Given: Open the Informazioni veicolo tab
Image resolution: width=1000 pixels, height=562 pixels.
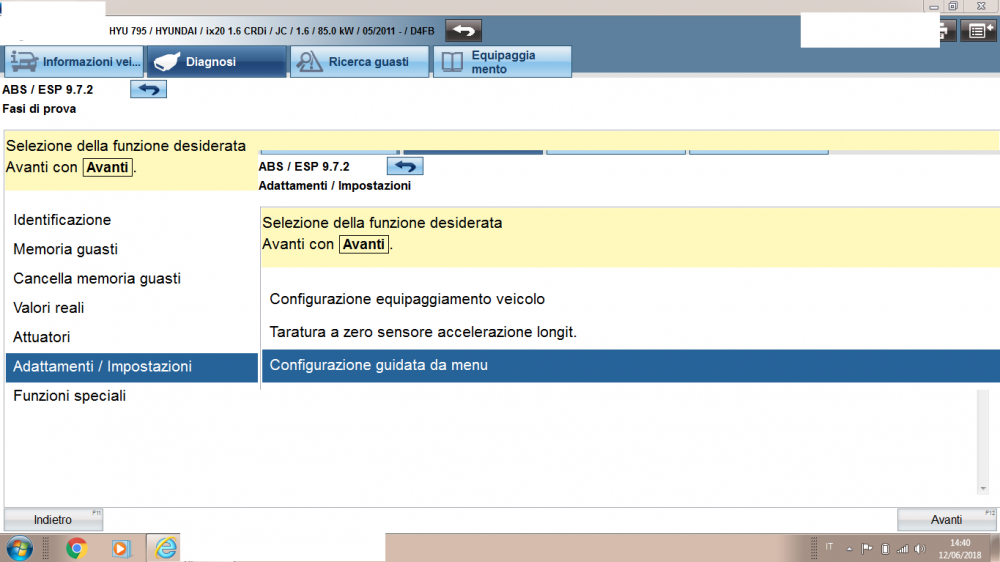Looking at the screenshot, I should click(75, 62).
